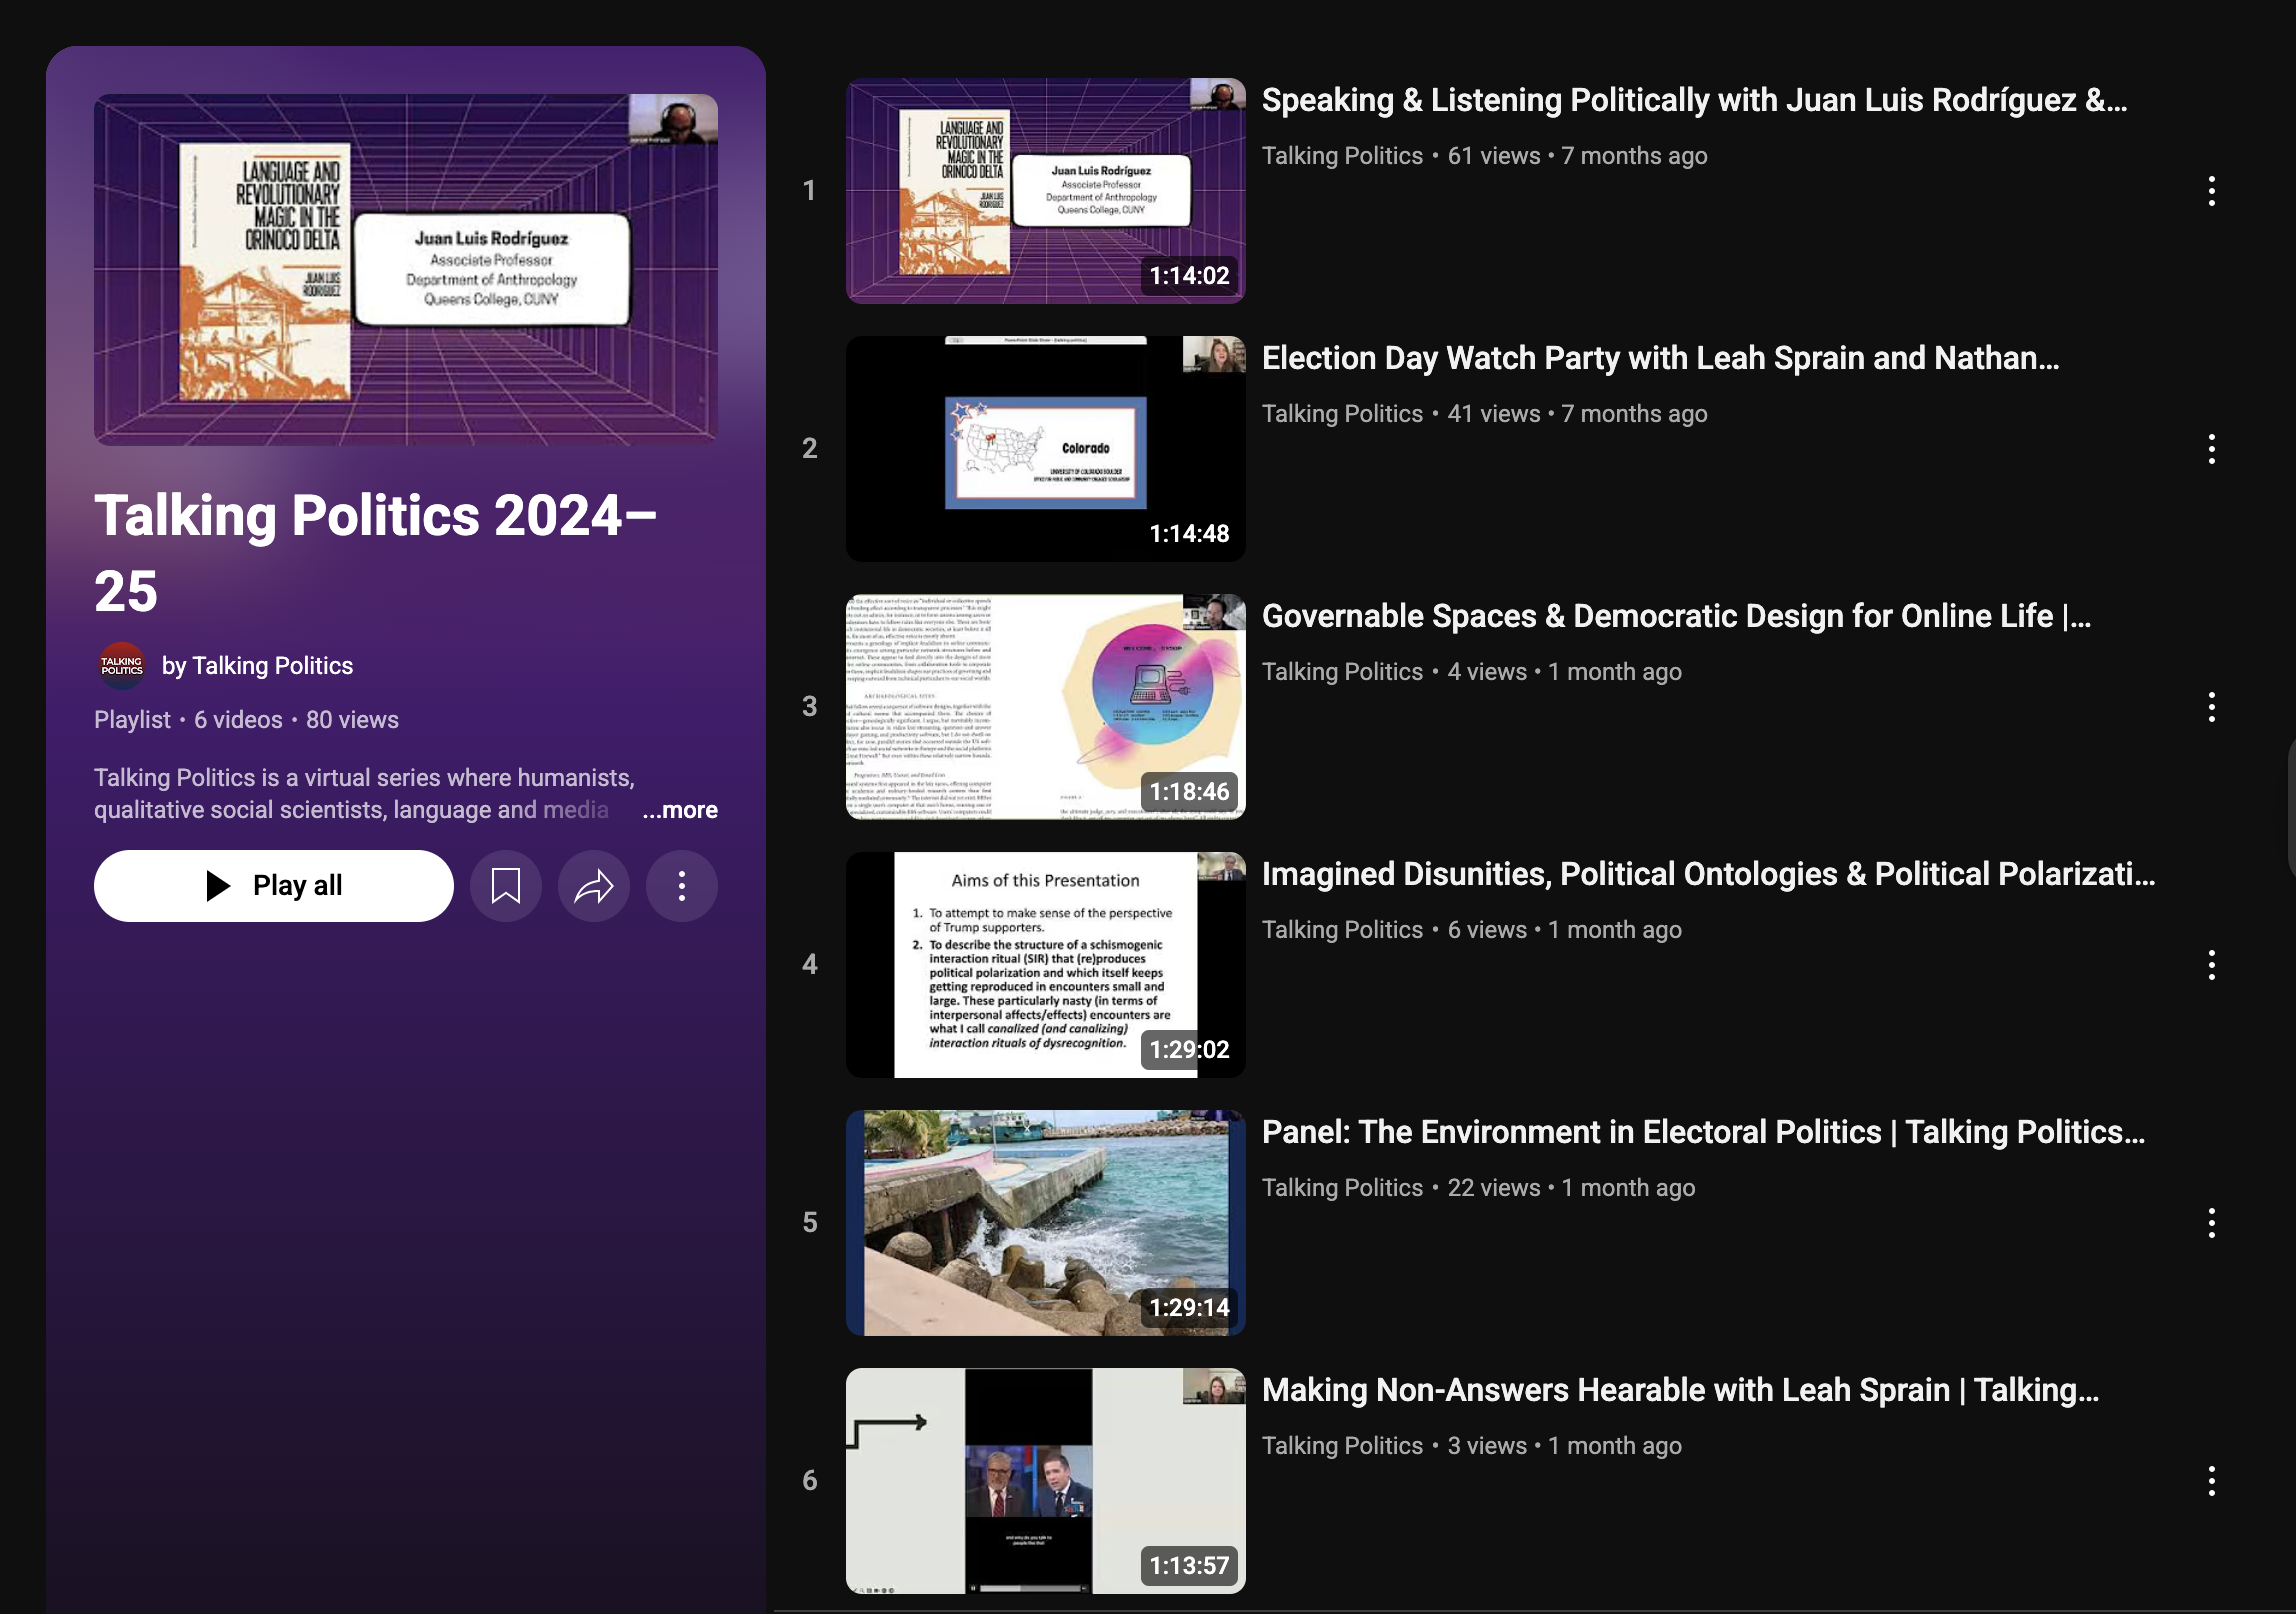Expand playlist description with ...more
This screenshot has width=2296, height=1614.
pos(680,810)
